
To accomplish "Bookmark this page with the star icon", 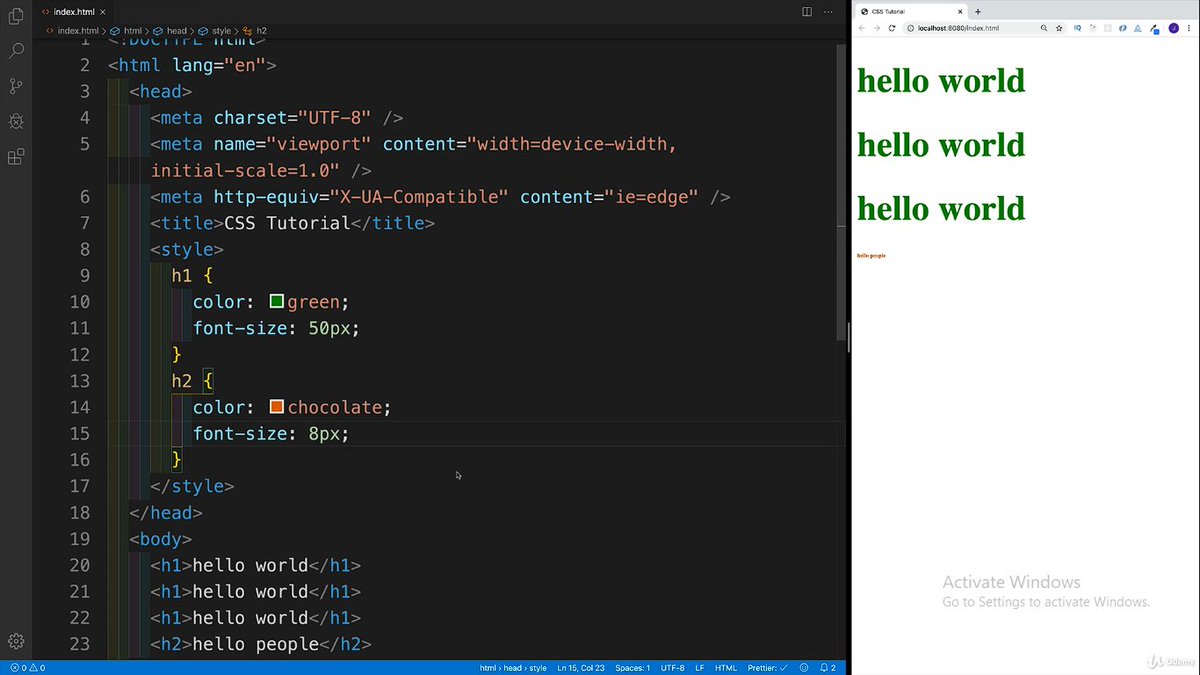I will click(x=1059, y=28).
